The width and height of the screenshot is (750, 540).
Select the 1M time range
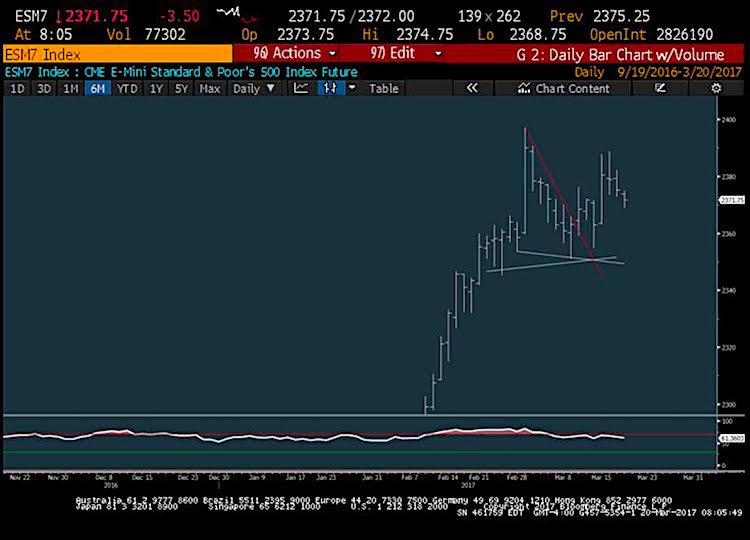pos(71,88)
